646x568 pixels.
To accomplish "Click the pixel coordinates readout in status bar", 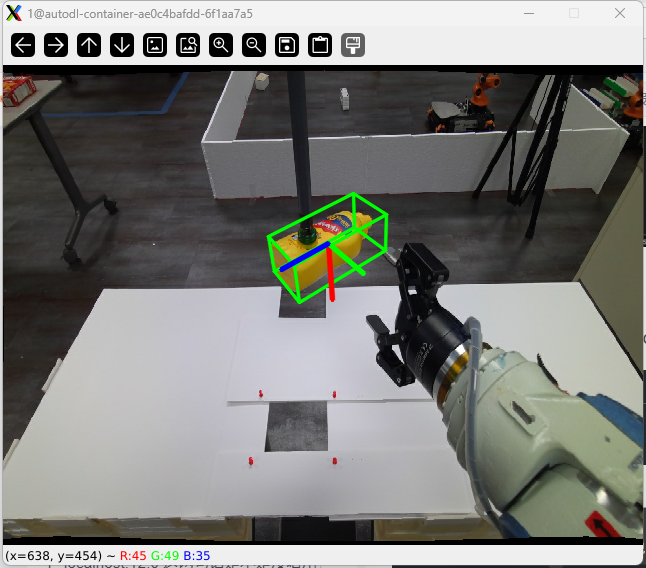I will point(54,556).
